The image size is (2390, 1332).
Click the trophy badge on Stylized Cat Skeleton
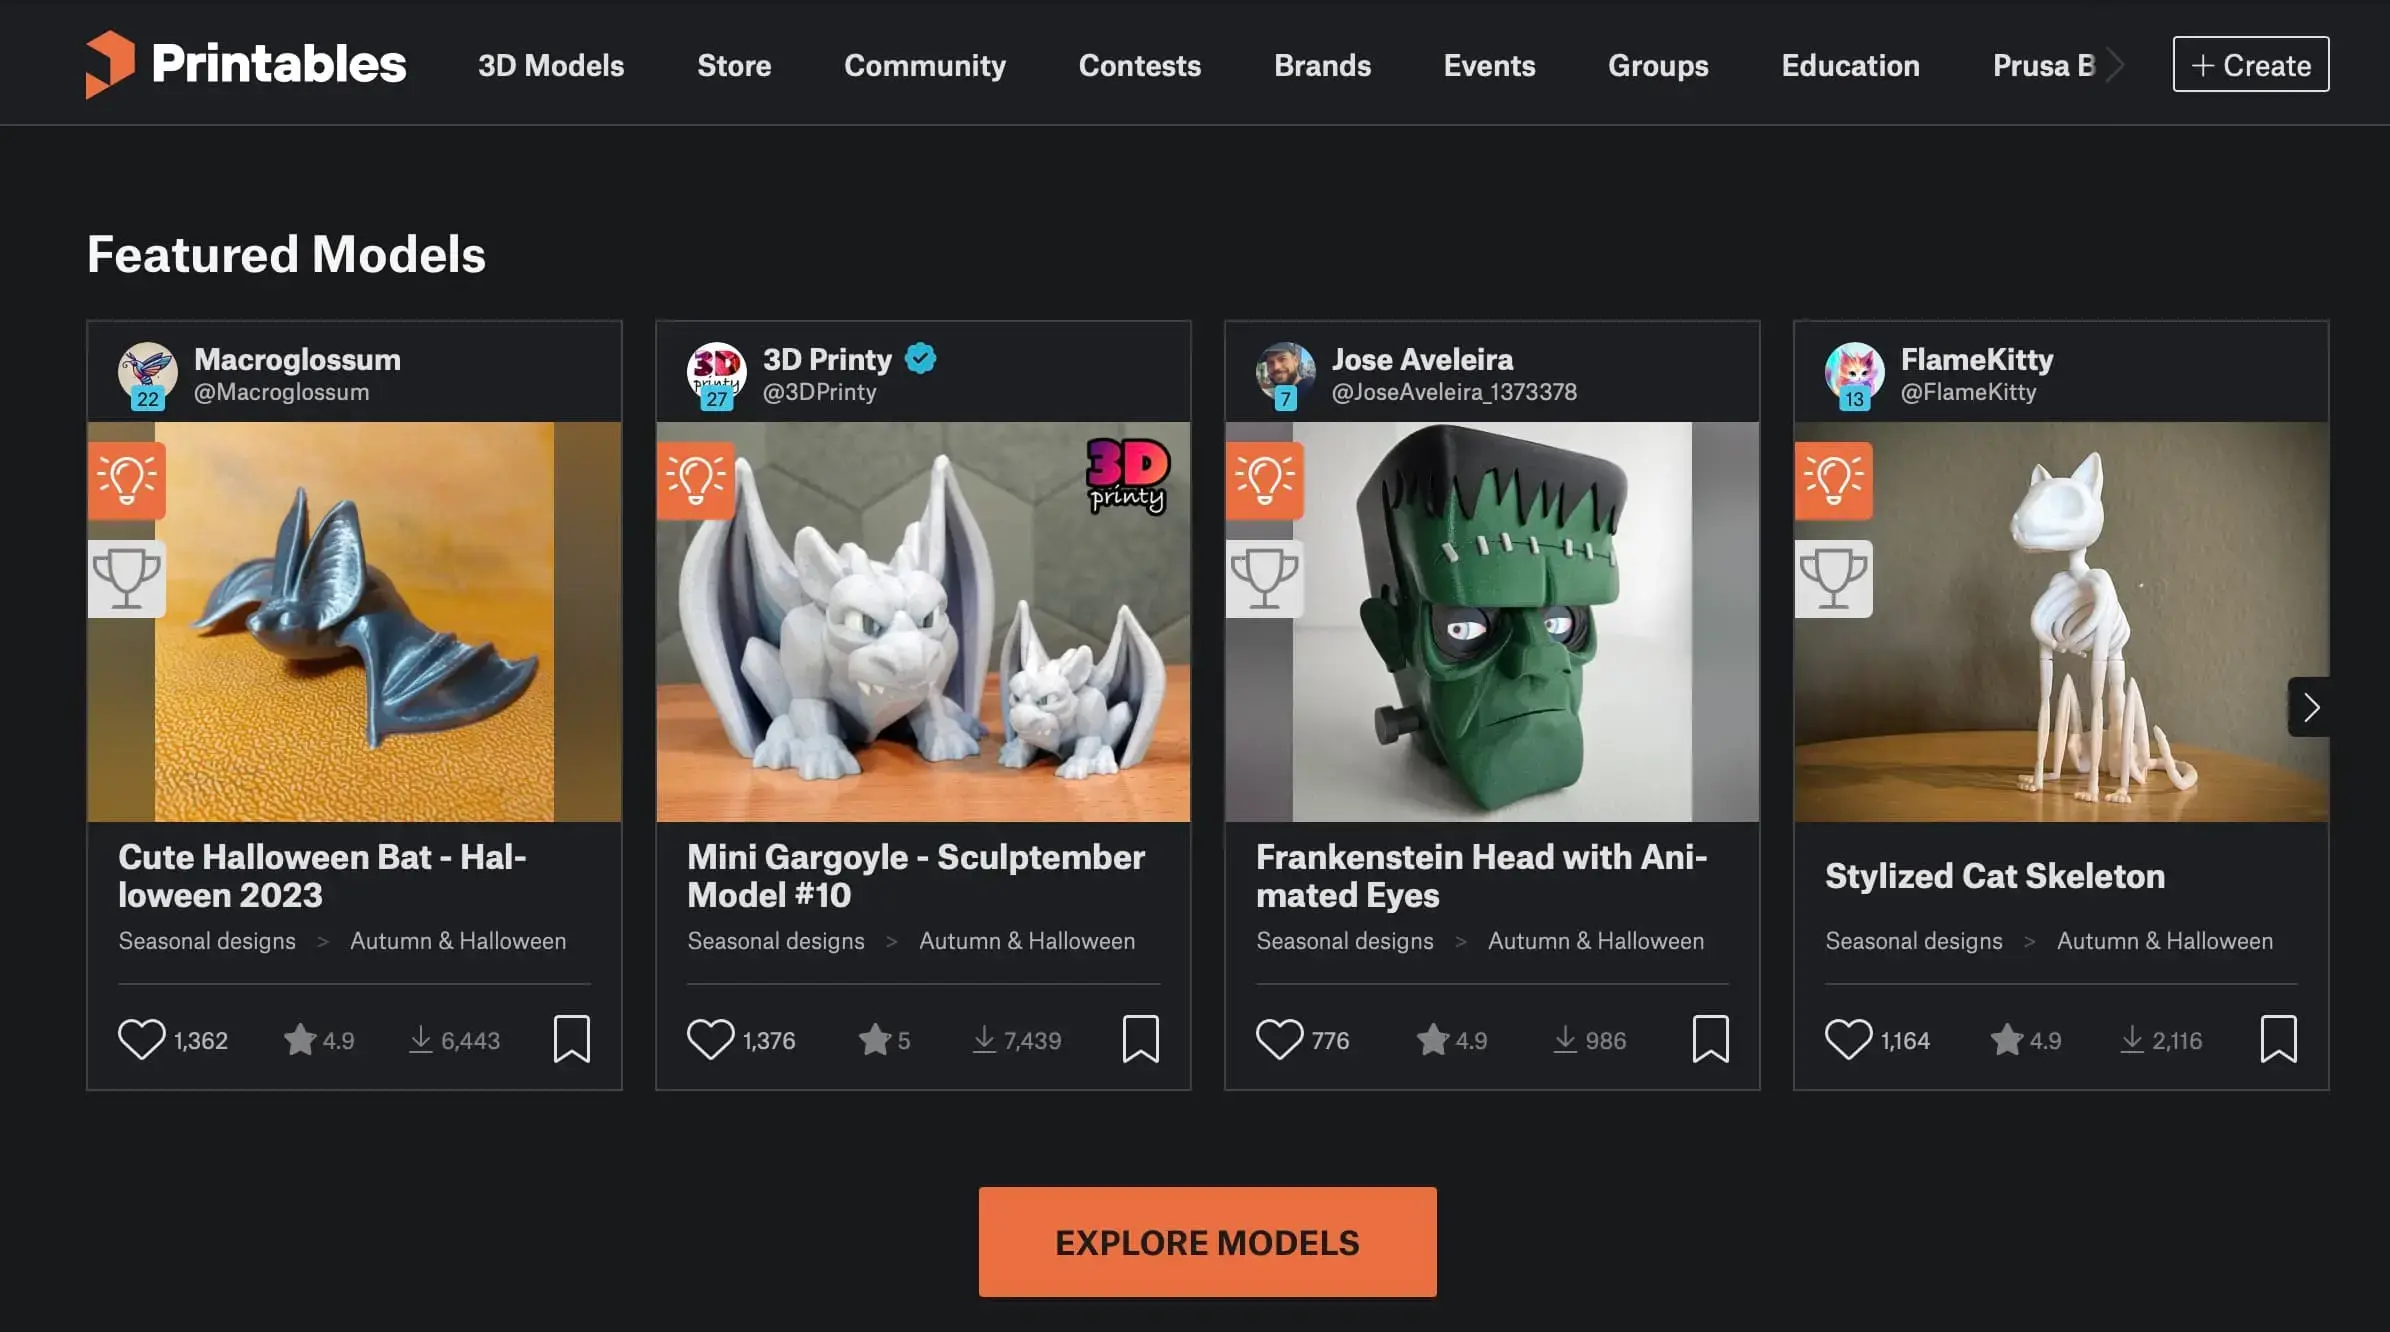(x=1833, y=578)
